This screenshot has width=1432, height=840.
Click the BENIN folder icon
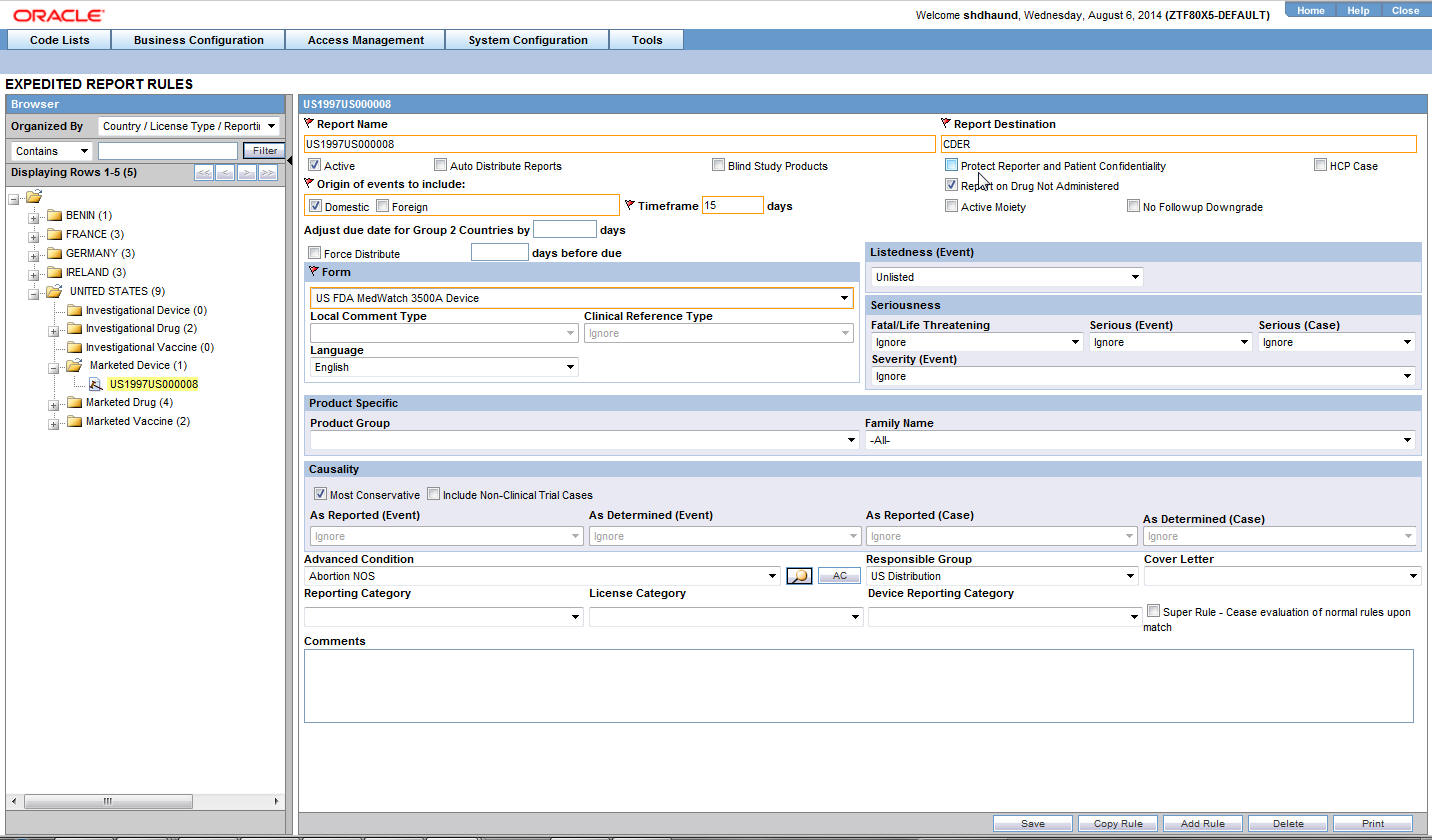pos(54,216)
